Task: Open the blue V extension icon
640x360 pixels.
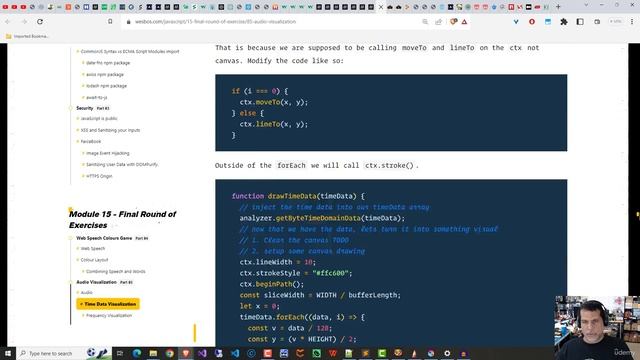Action: pos(516,22)
